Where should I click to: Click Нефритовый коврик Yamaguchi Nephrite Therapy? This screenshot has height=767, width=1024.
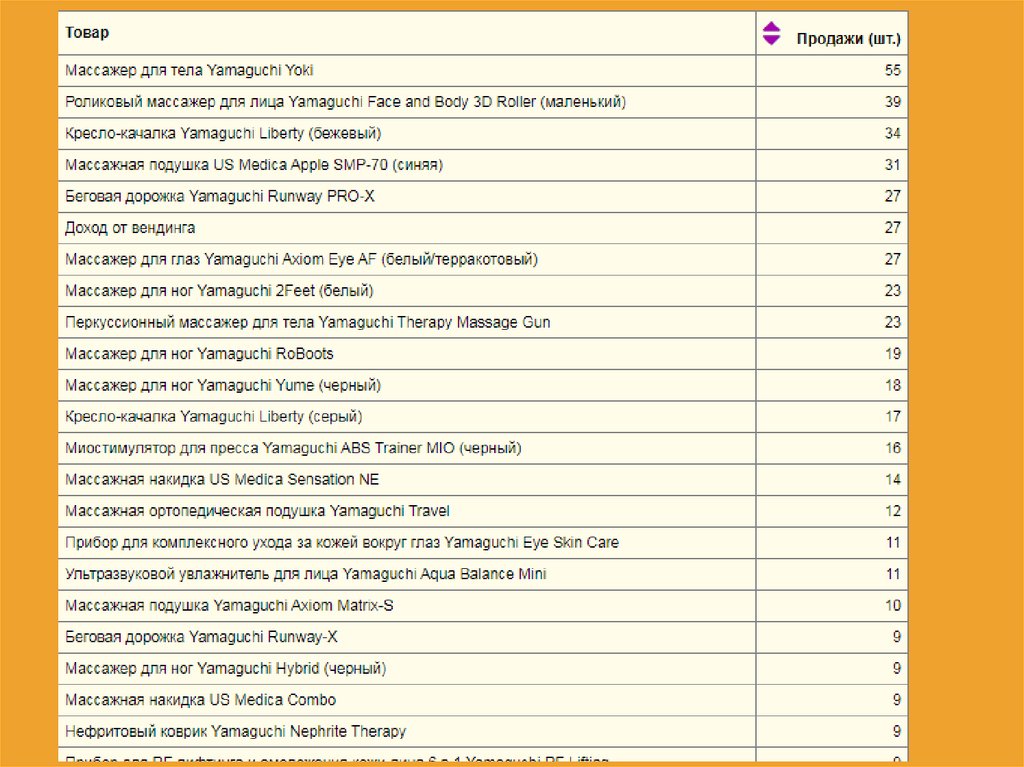coord(235,731)
